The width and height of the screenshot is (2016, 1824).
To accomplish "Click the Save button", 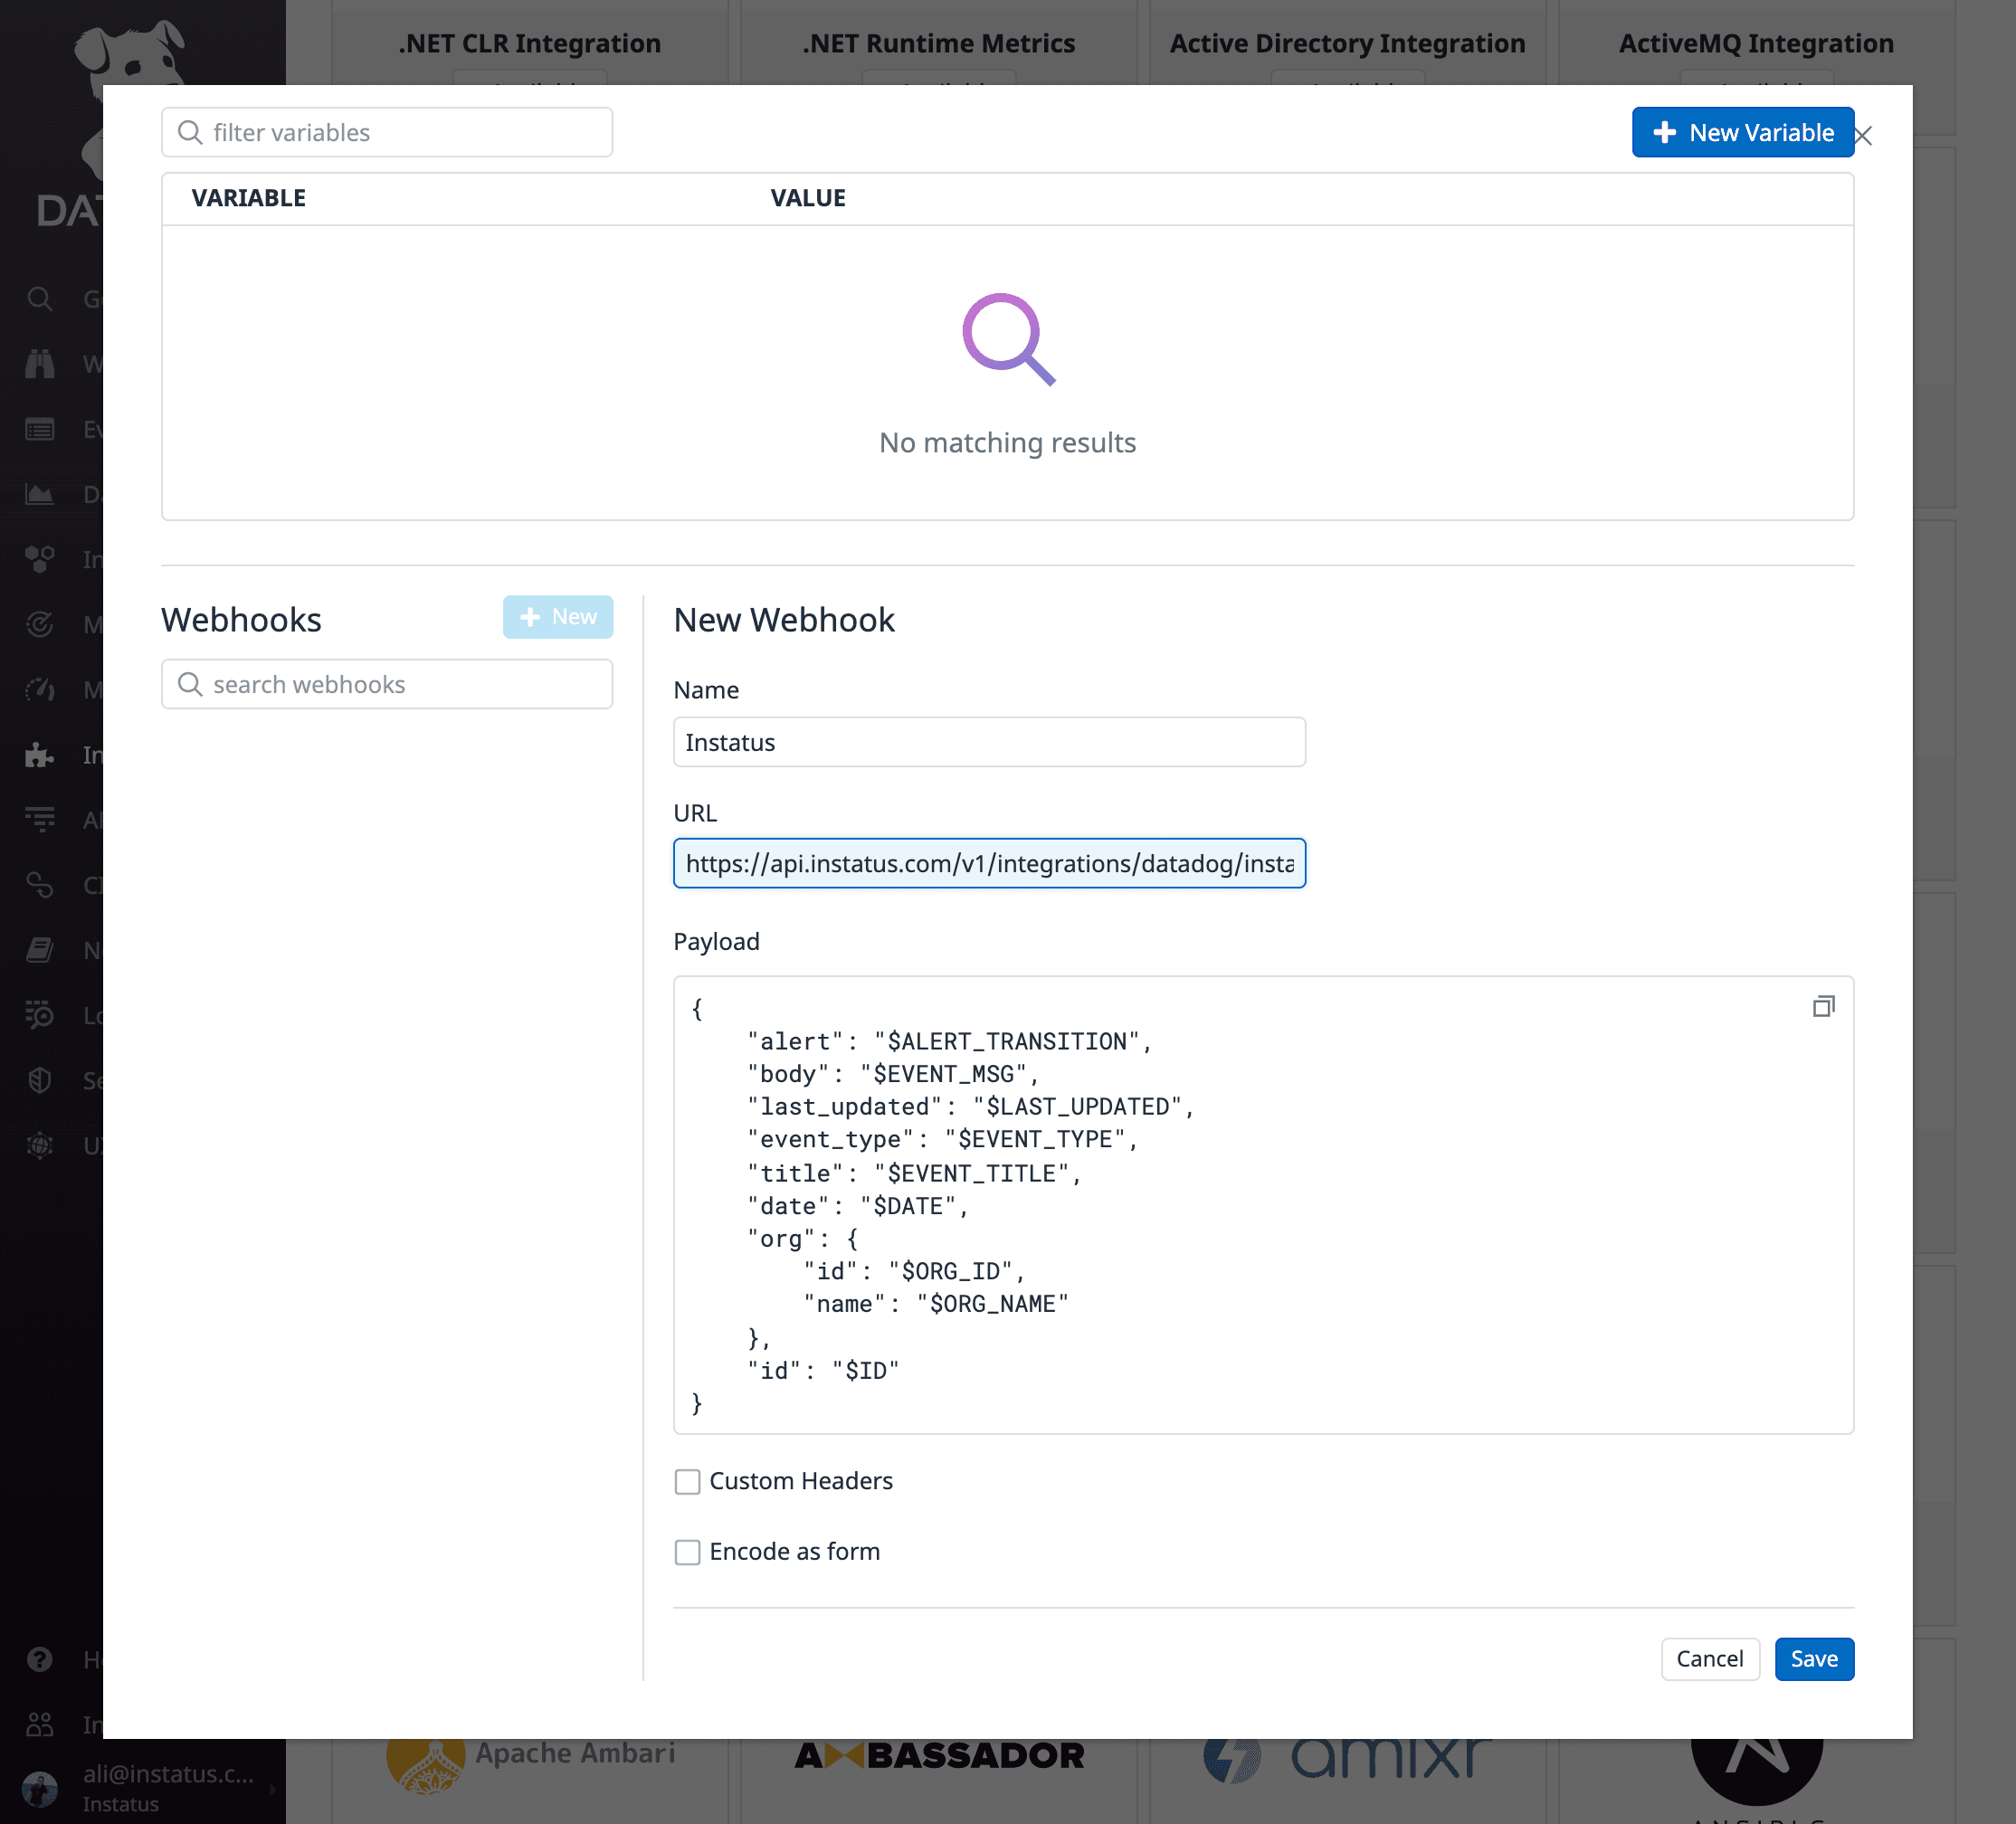I will (x=1814, y=1658).
